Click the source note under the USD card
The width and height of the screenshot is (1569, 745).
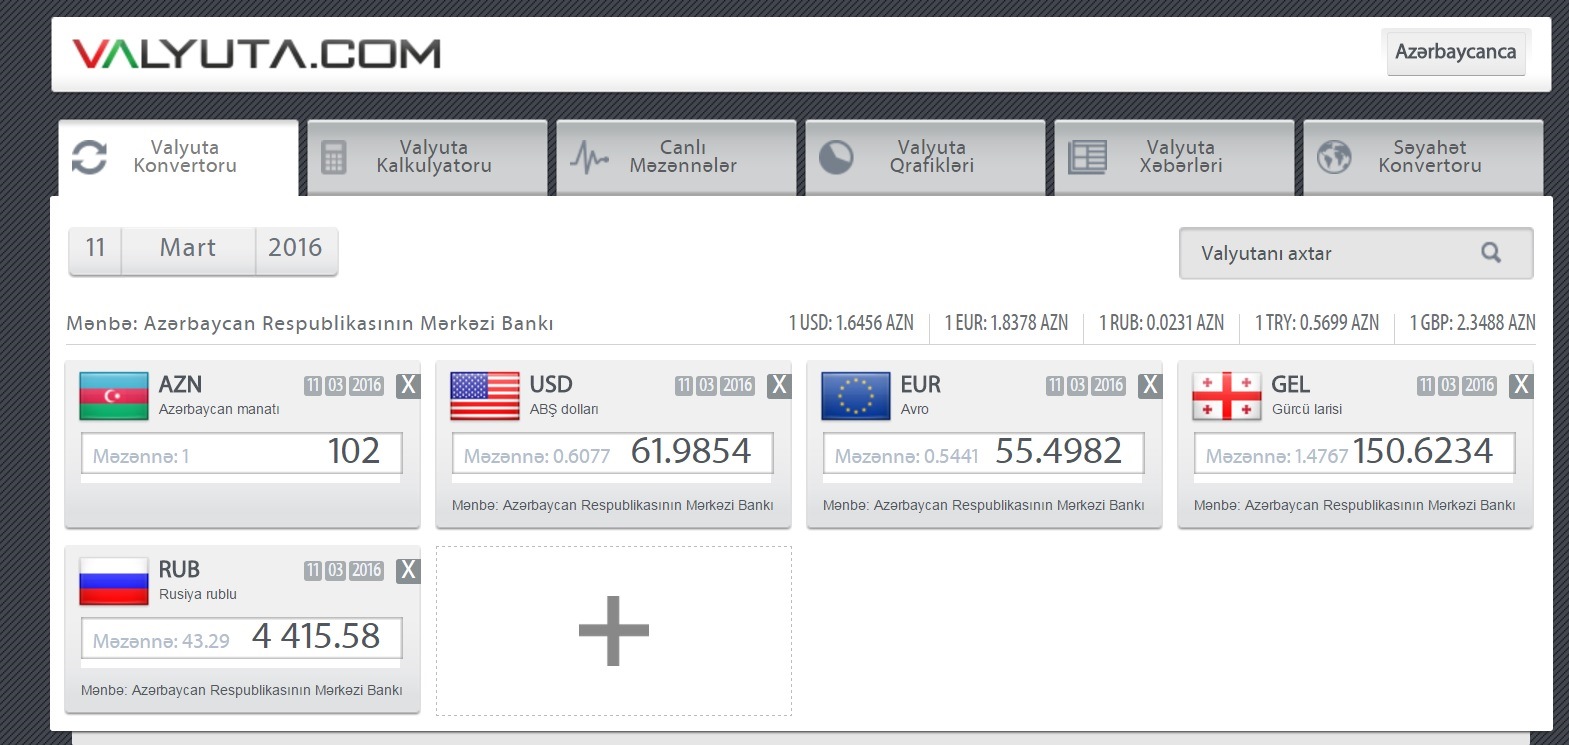click(x=613, y=505)
